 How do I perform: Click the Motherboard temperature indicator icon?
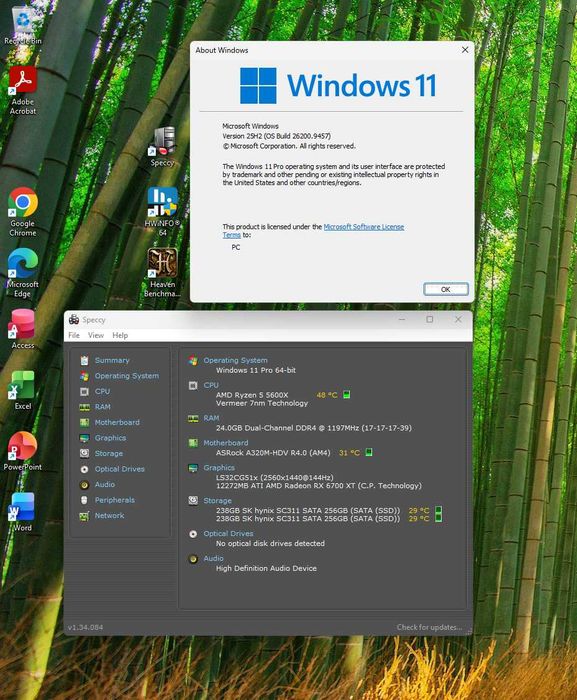pyautogui.click(x=369, y=452)
